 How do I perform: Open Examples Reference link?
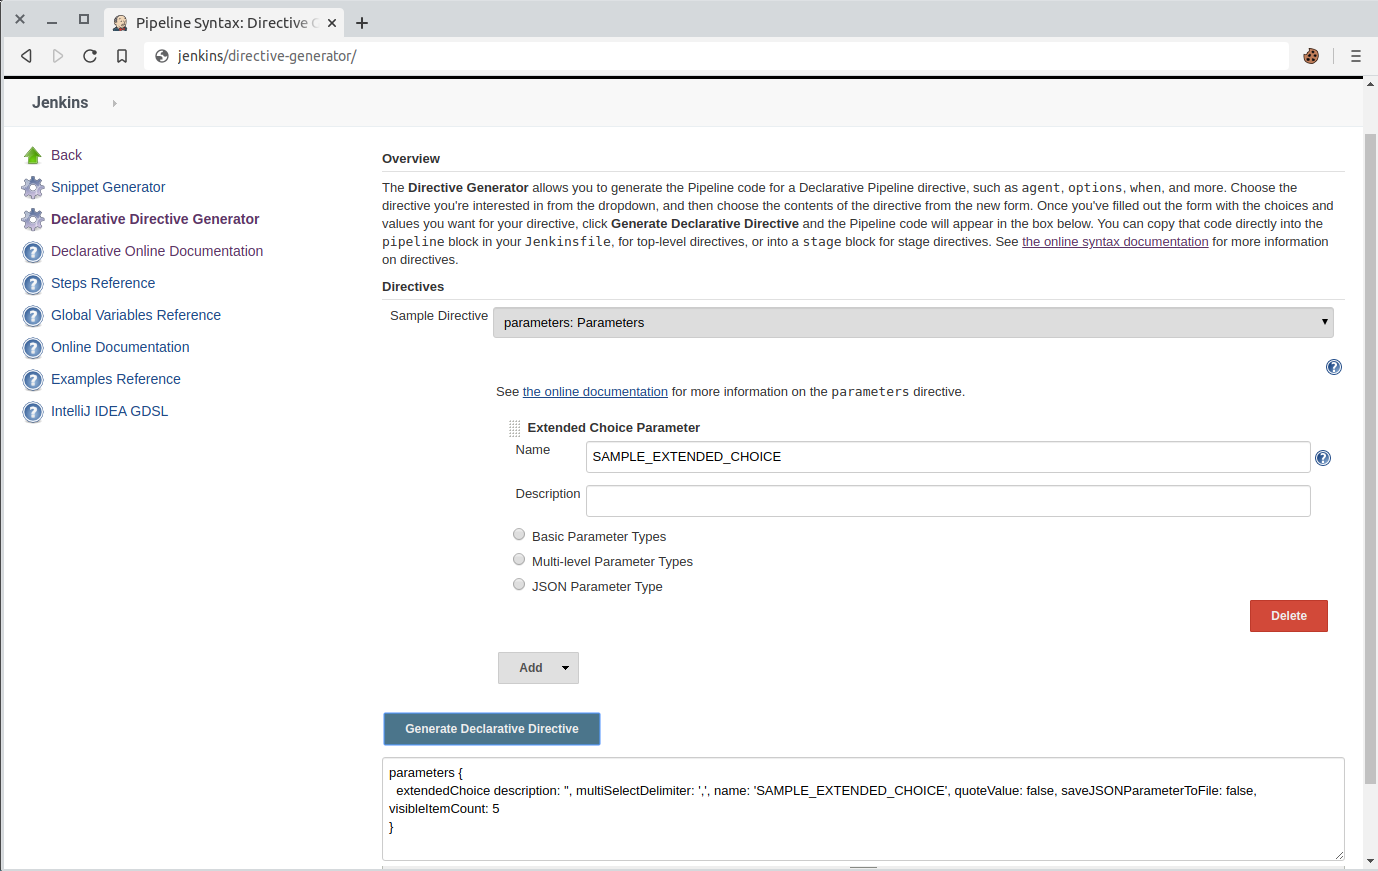tap(116, 379)
